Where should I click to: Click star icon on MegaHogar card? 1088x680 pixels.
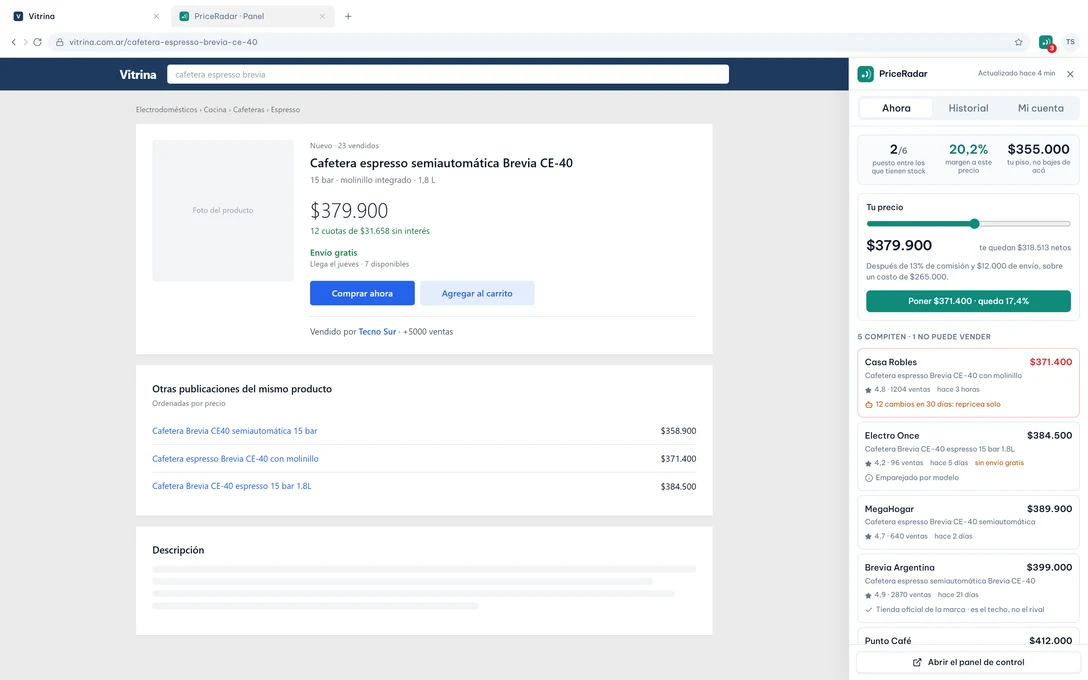tap(868, 536)
